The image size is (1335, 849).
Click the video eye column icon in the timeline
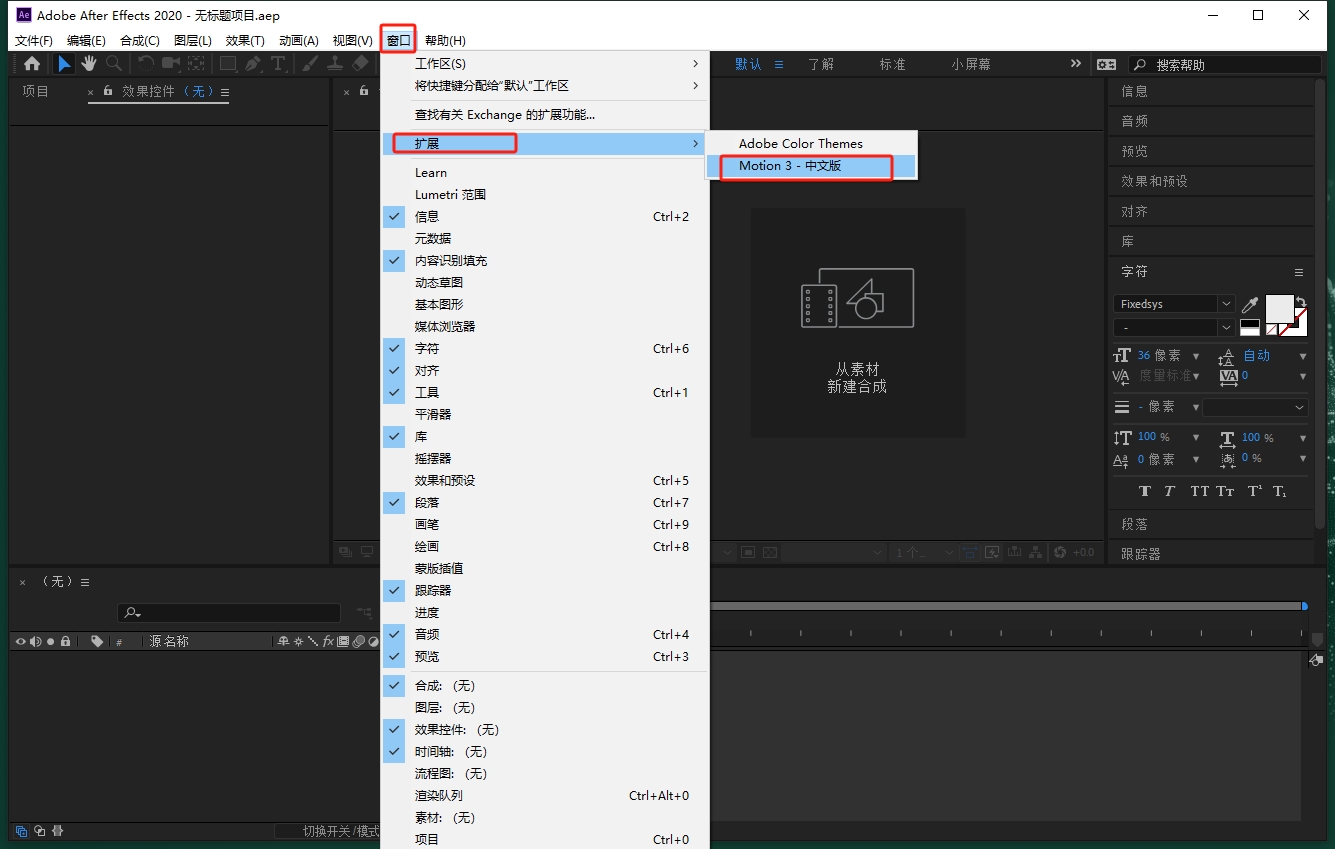point(20,641)
